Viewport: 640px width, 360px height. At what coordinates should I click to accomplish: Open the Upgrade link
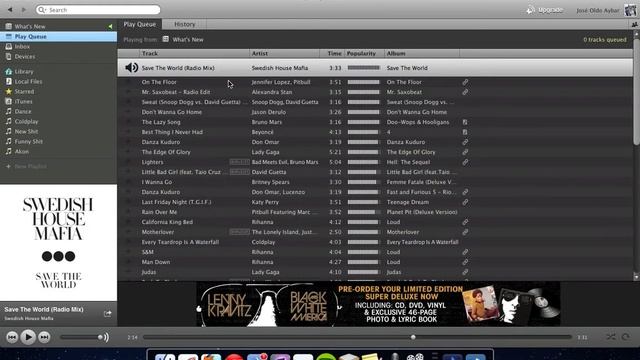545,10
